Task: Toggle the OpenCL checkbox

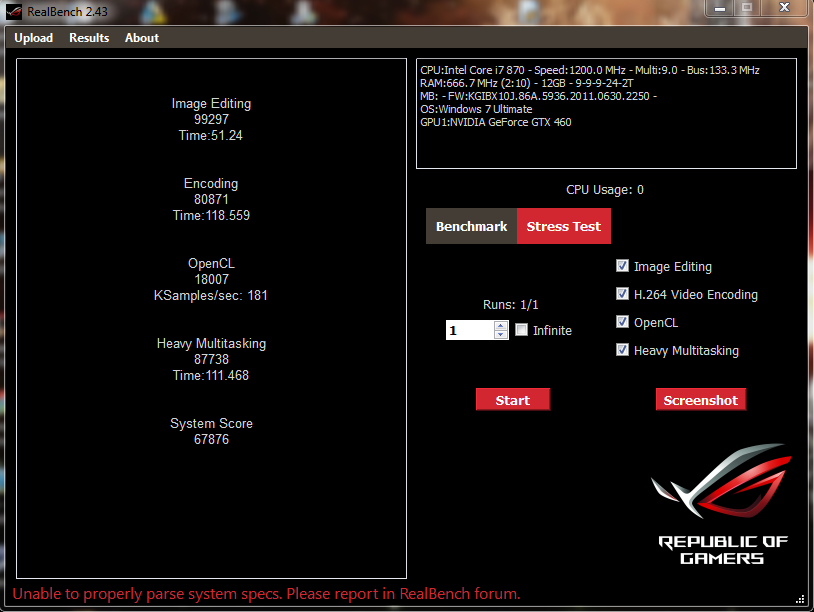Action: click(623, 322)
